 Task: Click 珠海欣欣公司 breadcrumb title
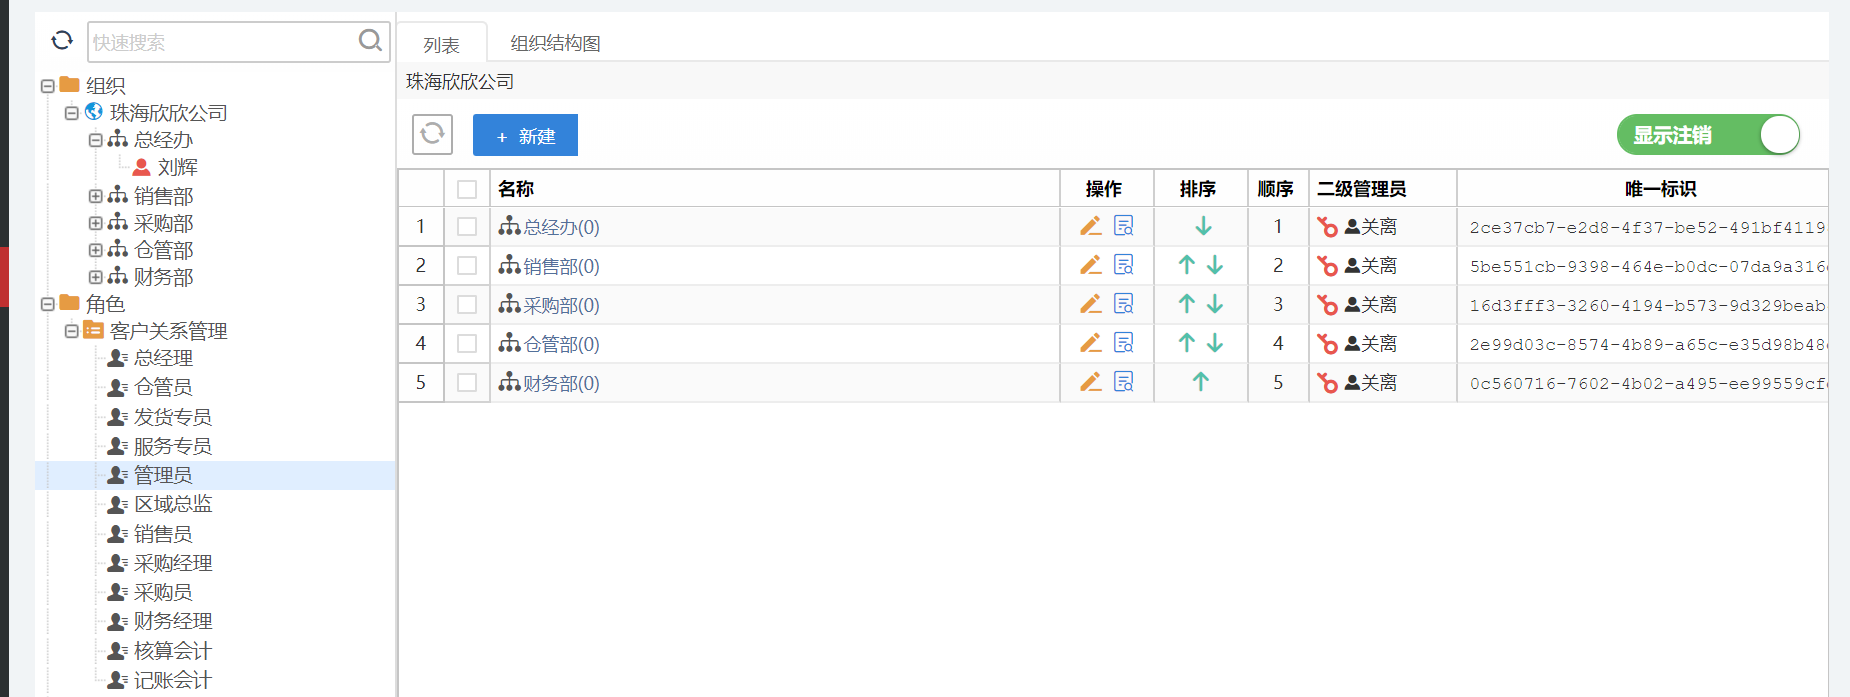[x=460, y=82]
